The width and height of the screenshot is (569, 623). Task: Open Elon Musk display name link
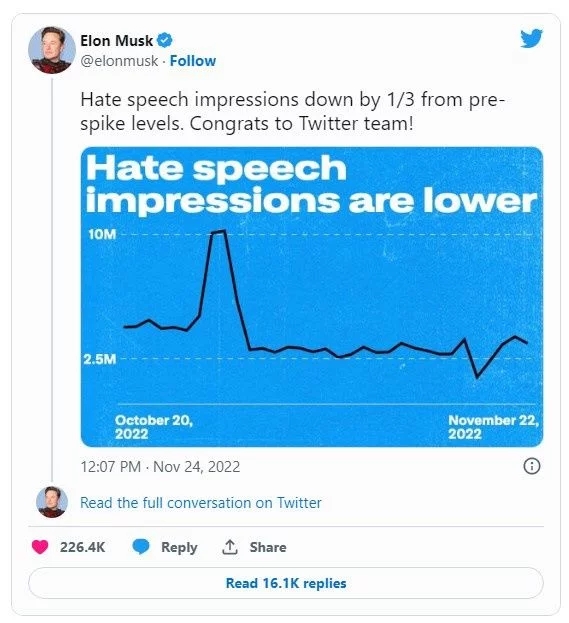coord(116,41)
